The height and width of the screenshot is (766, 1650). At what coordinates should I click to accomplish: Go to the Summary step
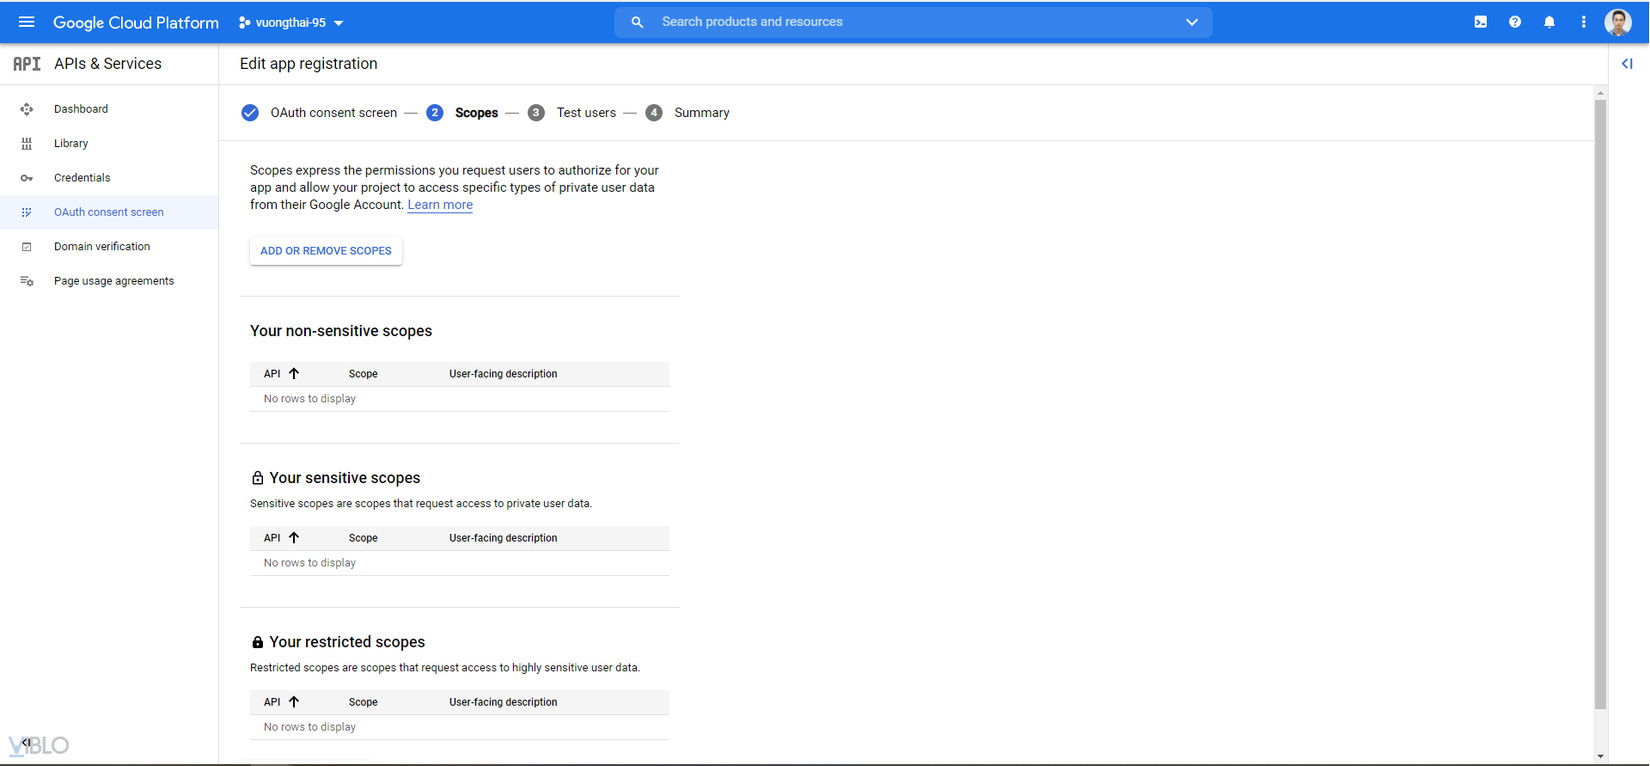[x=702, y=113]
